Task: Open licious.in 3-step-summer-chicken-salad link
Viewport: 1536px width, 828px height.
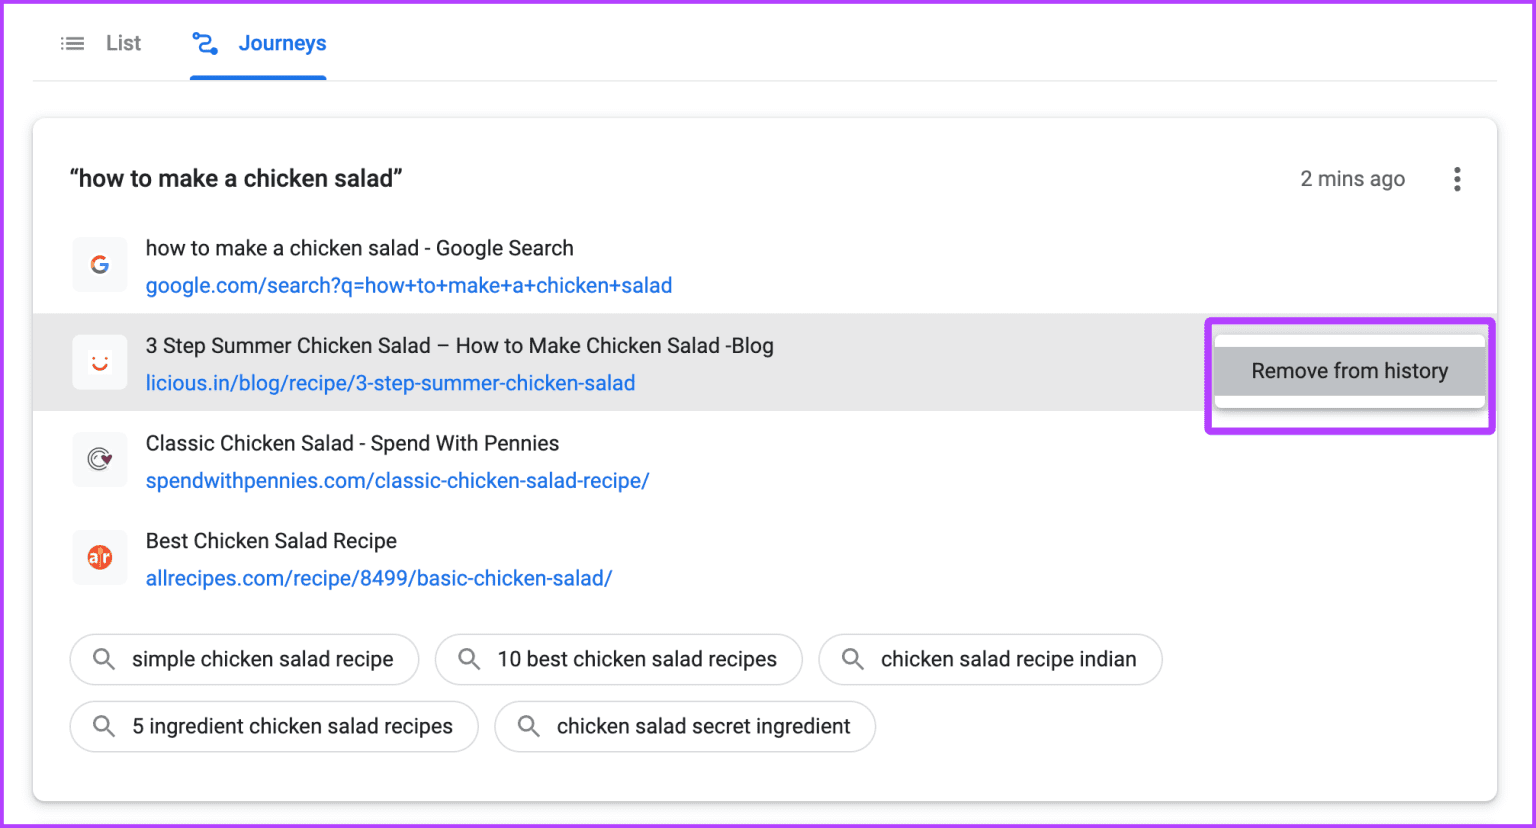Action: pyautogui.click(x=390, y=383)
